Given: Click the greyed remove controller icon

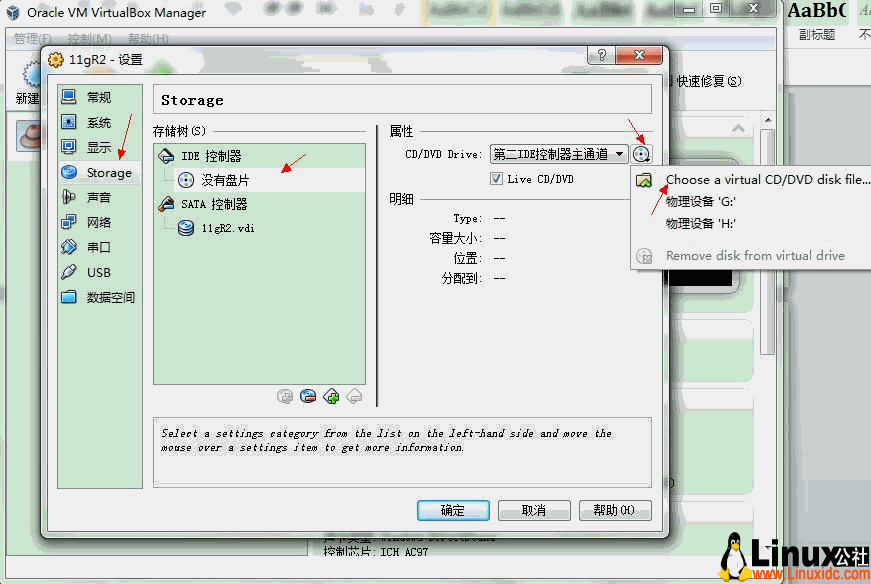Looking at the screenshot, I should pos(354,396).
